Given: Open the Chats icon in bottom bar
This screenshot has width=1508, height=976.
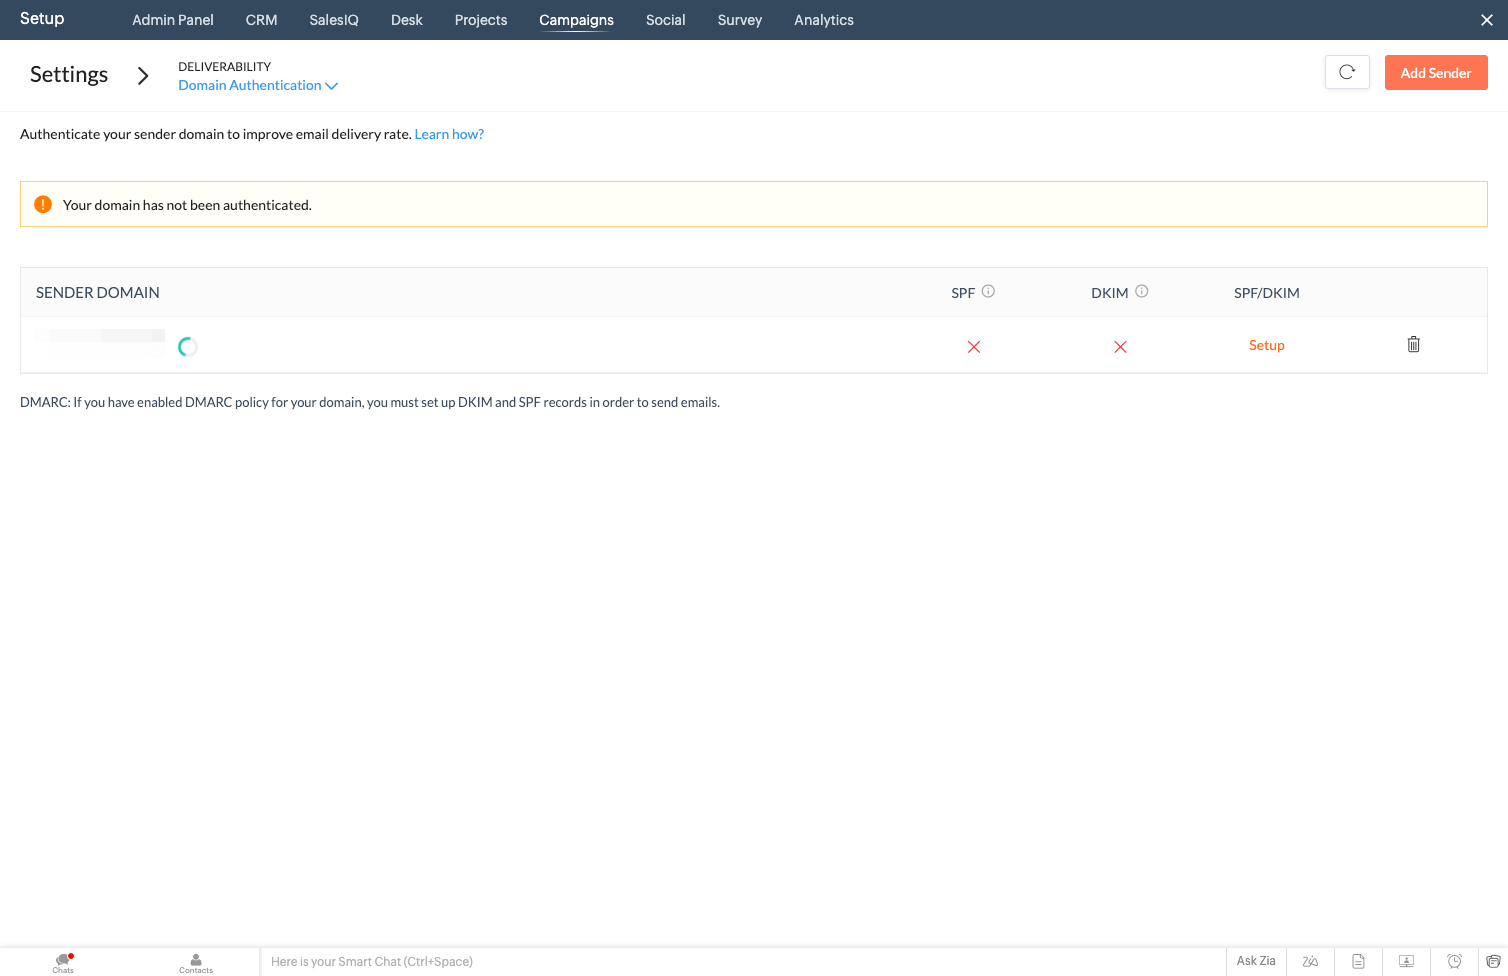Looking at the screenshot, I should [63, 962].
